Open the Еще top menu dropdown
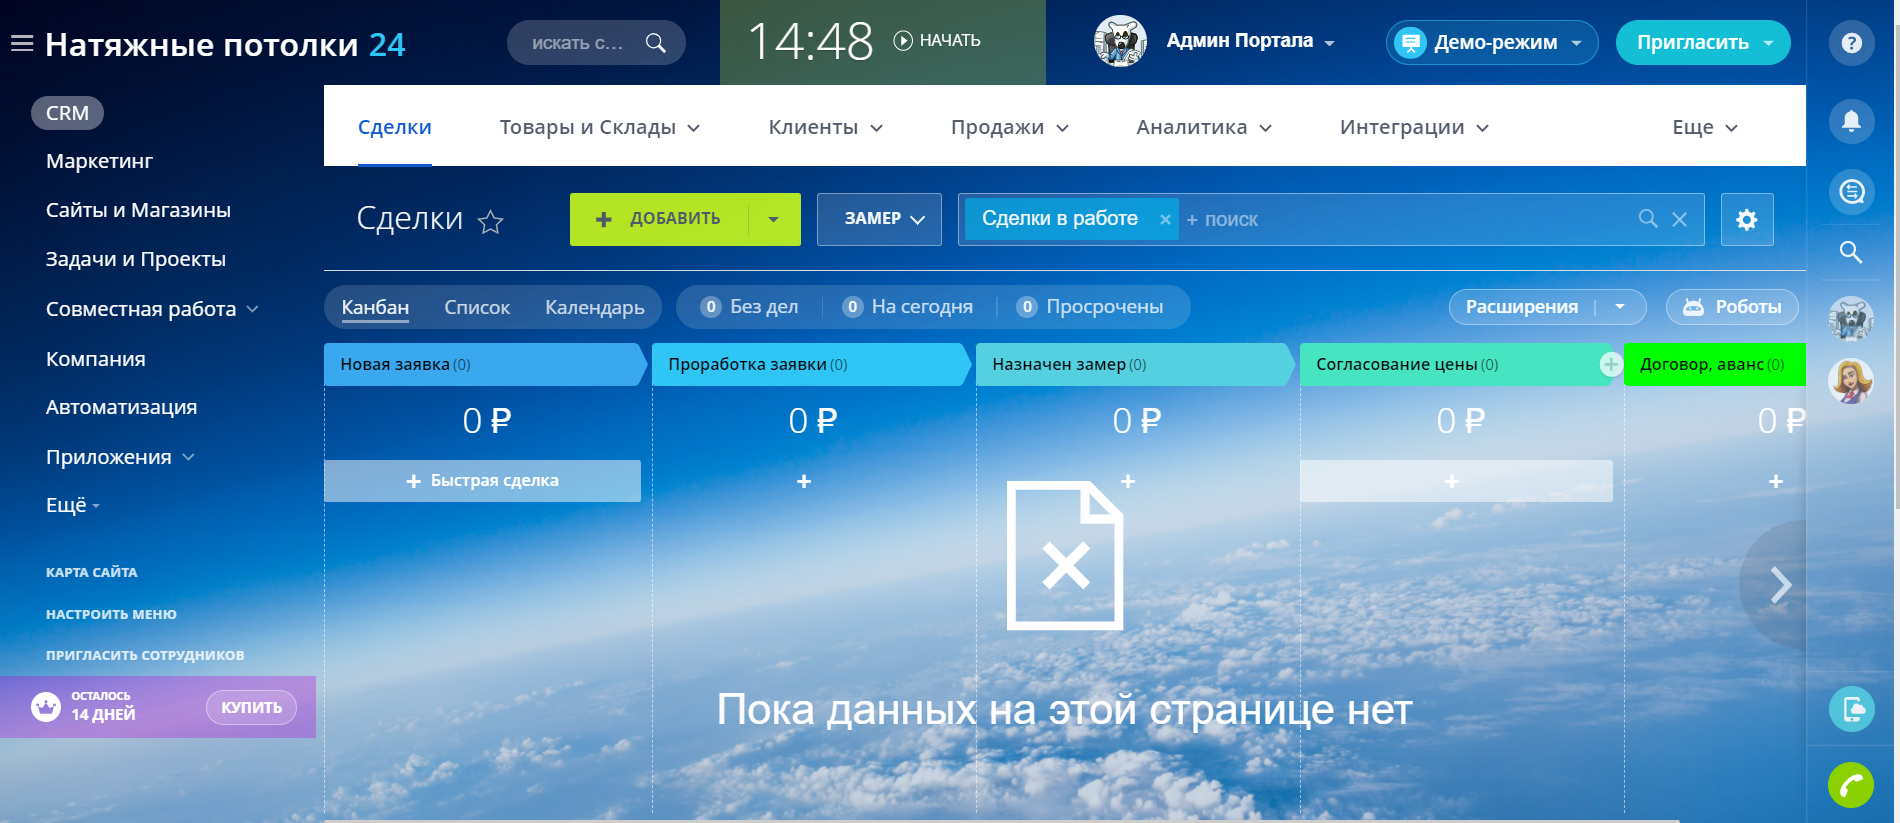The image size is (1900, 823). pyautogui.click(x=1705, y=127)
